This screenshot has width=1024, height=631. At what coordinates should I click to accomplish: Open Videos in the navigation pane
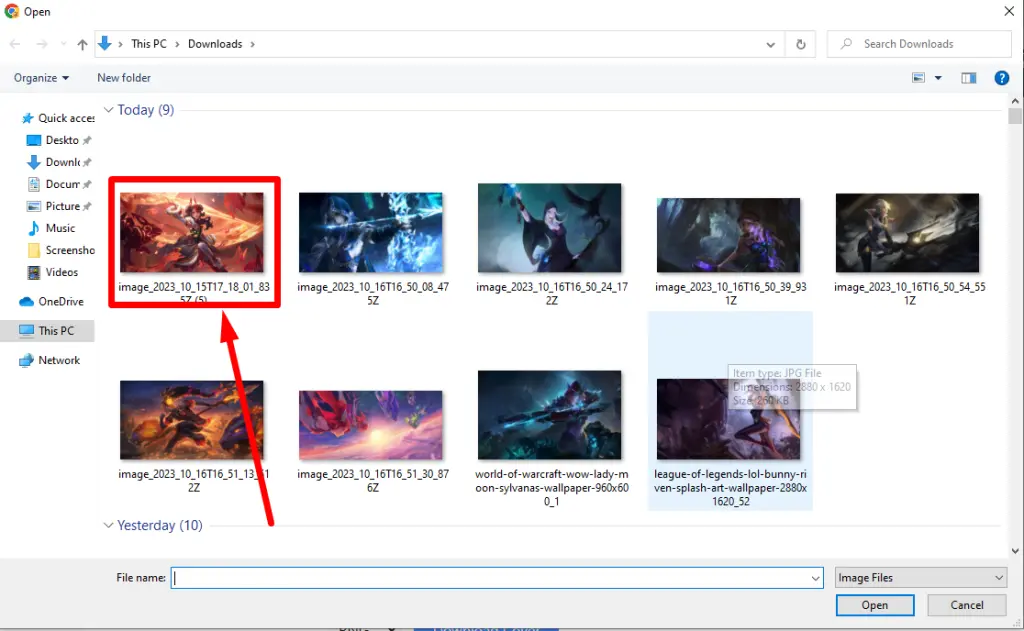click(x=52, y=272)
